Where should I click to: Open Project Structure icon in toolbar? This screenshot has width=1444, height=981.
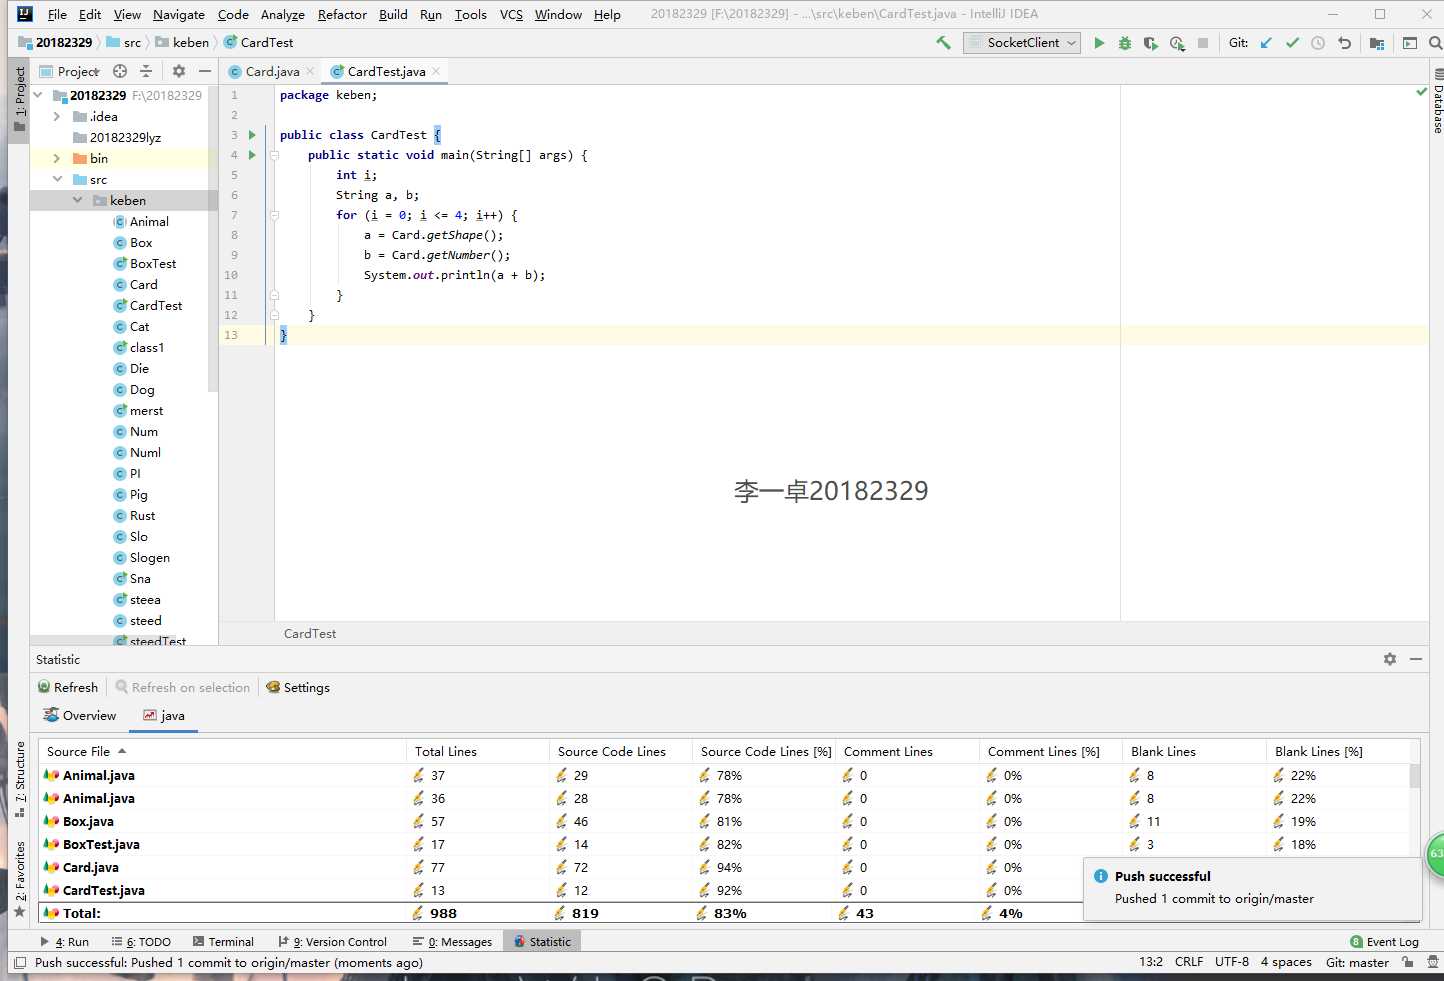click(1377, 43)
